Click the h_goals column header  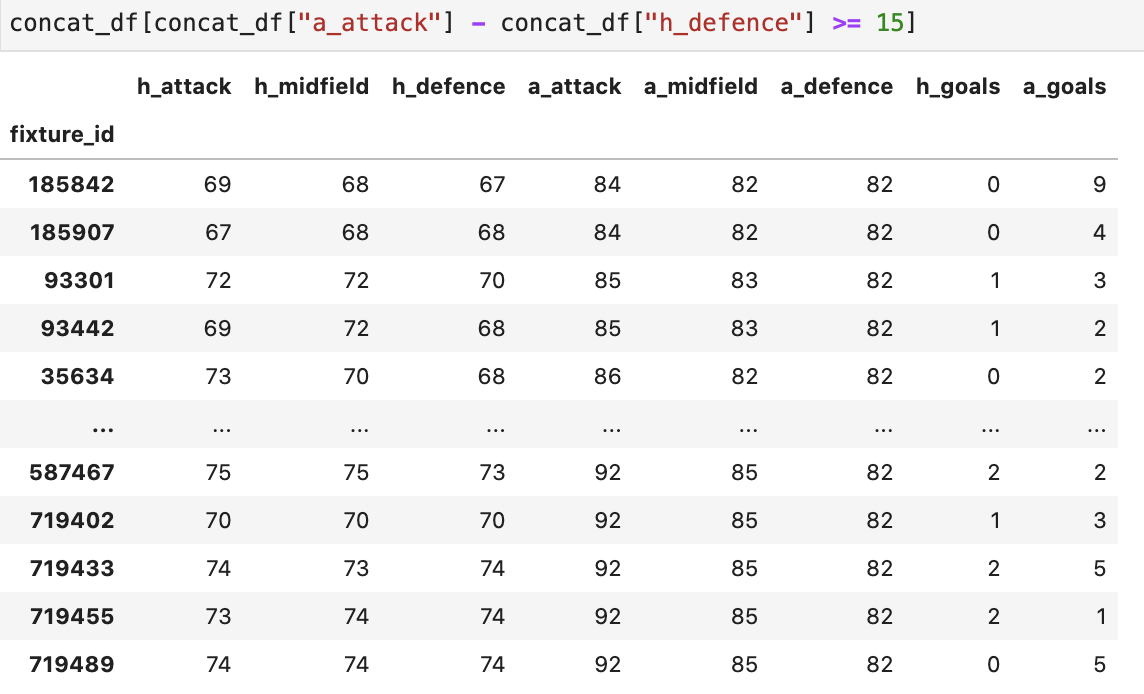click(958, 87)
